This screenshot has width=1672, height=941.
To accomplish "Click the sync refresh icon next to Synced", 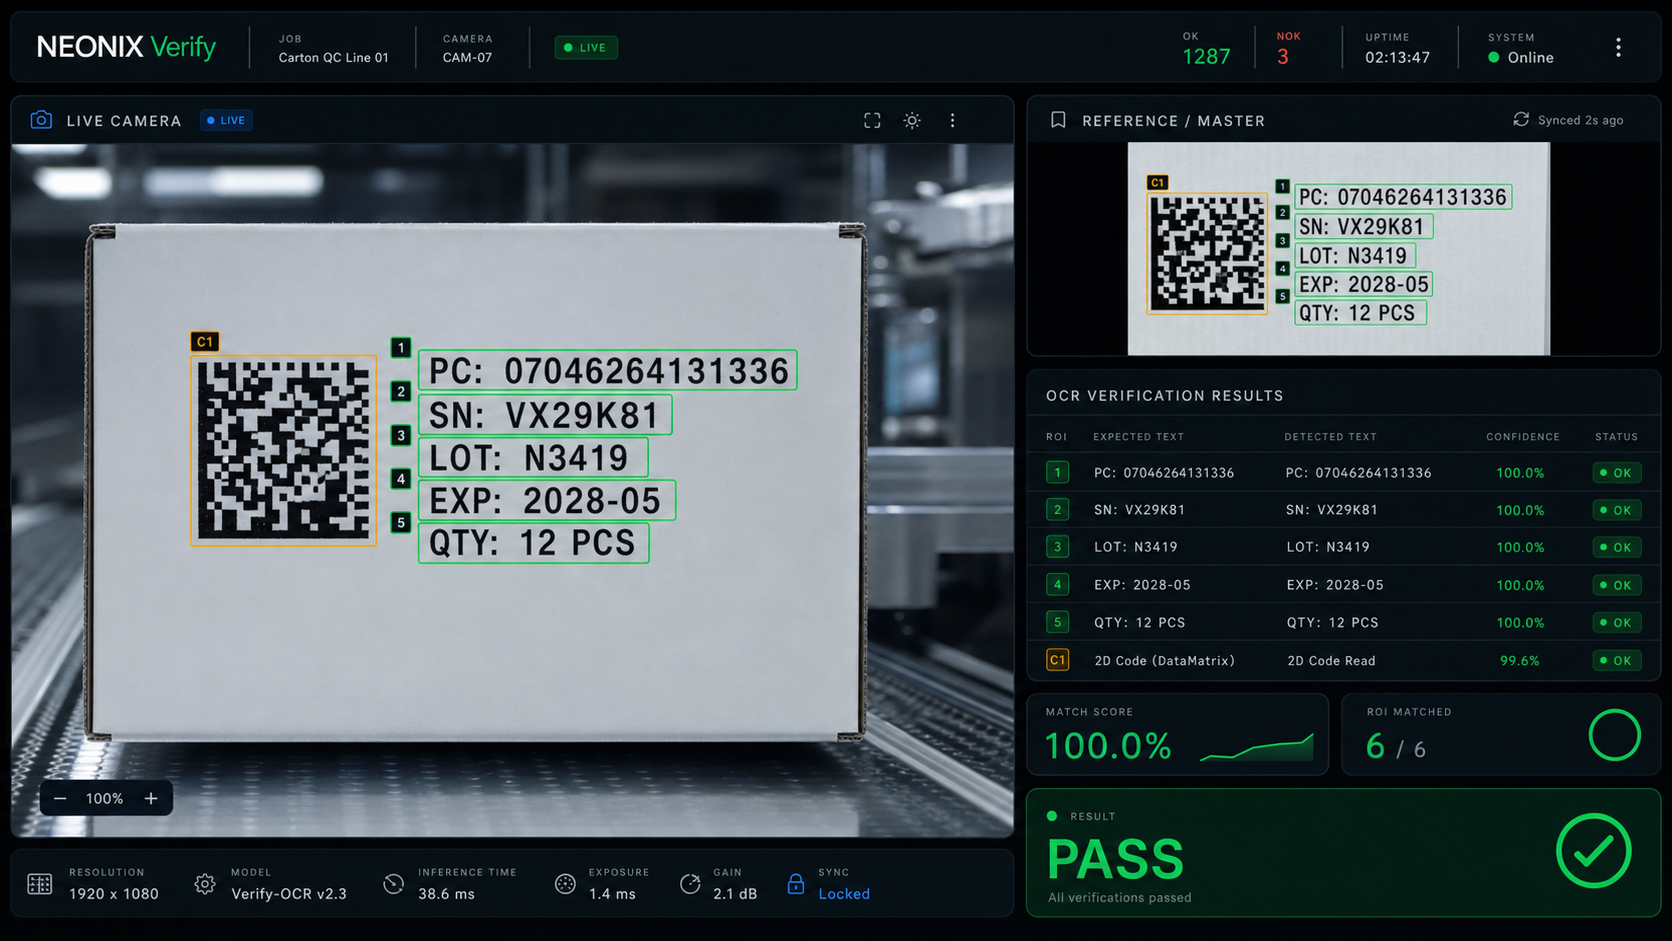I will point(1521,119).
